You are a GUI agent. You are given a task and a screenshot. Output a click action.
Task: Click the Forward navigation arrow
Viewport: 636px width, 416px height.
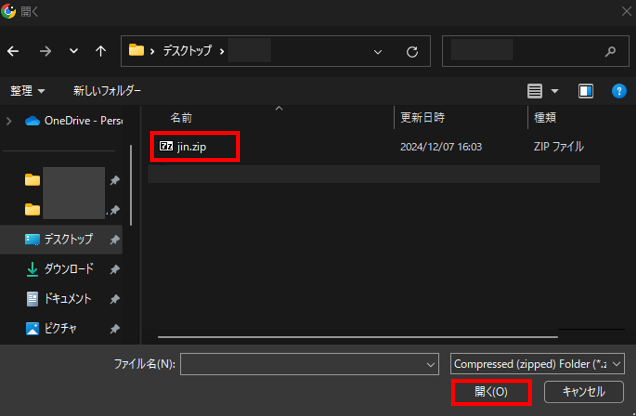click(45, 51)
